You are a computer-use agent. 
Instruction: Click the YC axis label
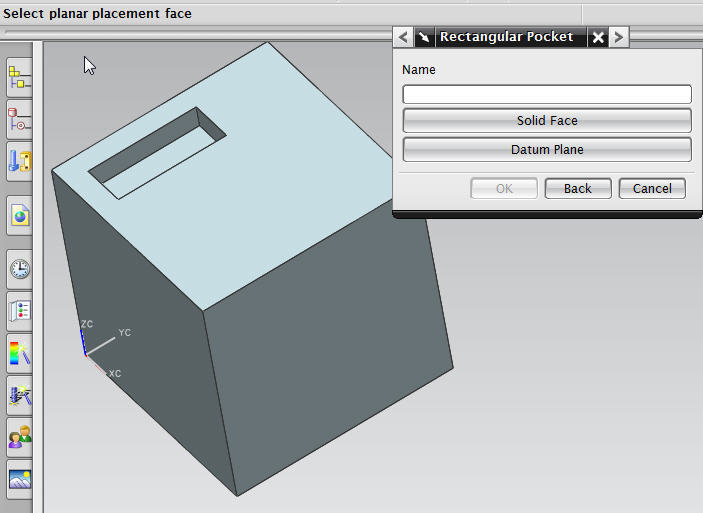coord(125,332)
